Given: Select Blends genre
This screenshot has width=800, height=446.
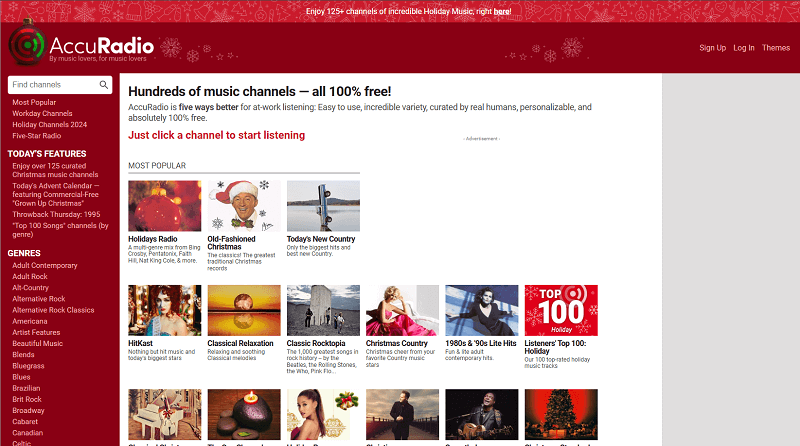Looking at the screenshot, I should point(23,355).
